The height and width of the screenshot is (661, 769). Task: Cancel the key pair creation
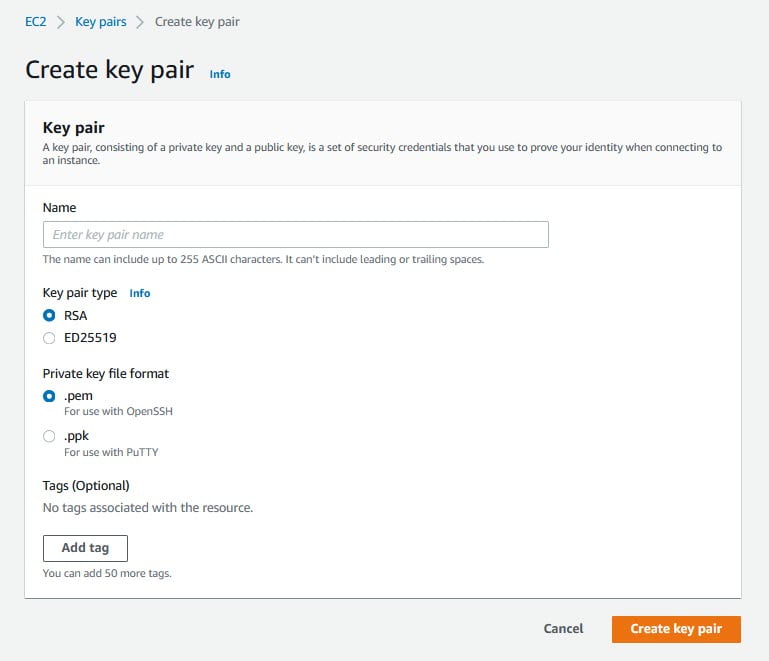(564, 629)
